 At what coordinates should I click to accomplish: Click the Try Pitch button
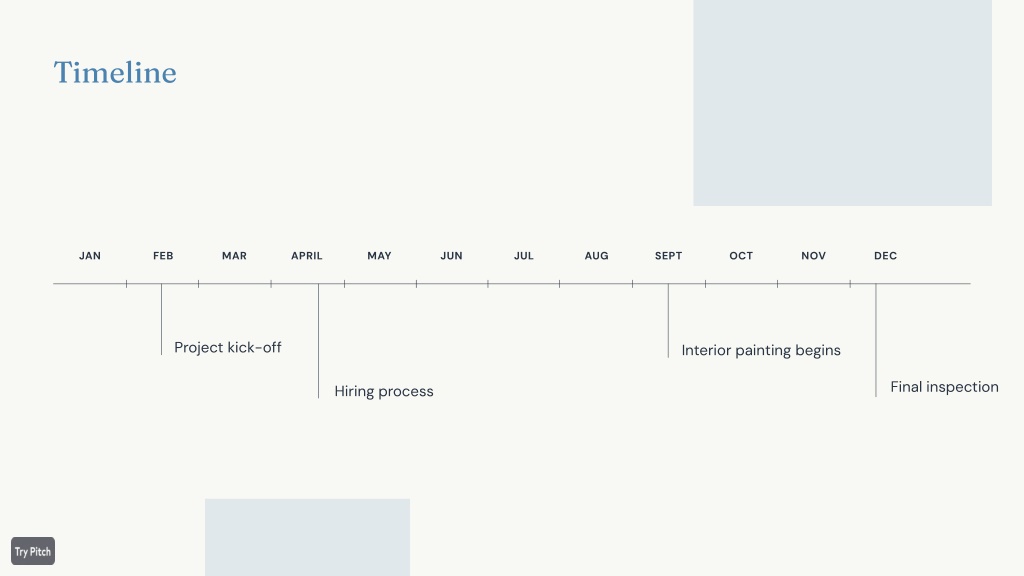tap(33, 551)
